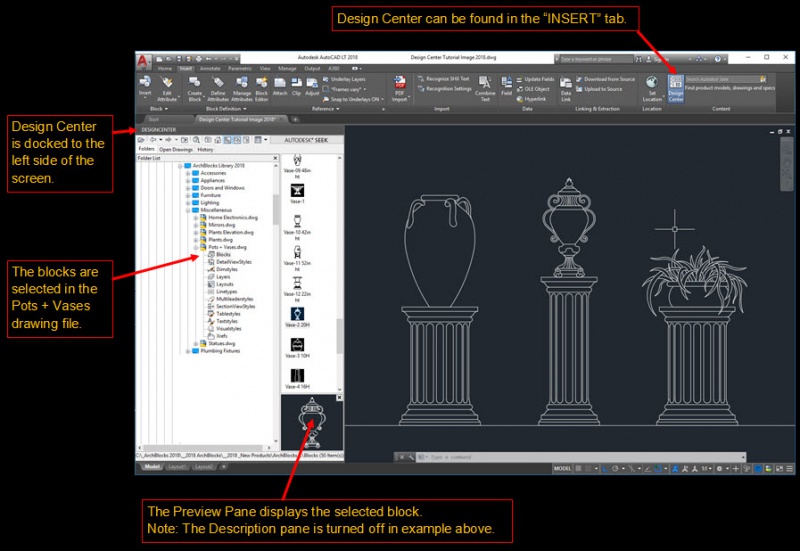Switch to the Home ribbon tab
Screen dimensions: 800x551
(165, 68)
